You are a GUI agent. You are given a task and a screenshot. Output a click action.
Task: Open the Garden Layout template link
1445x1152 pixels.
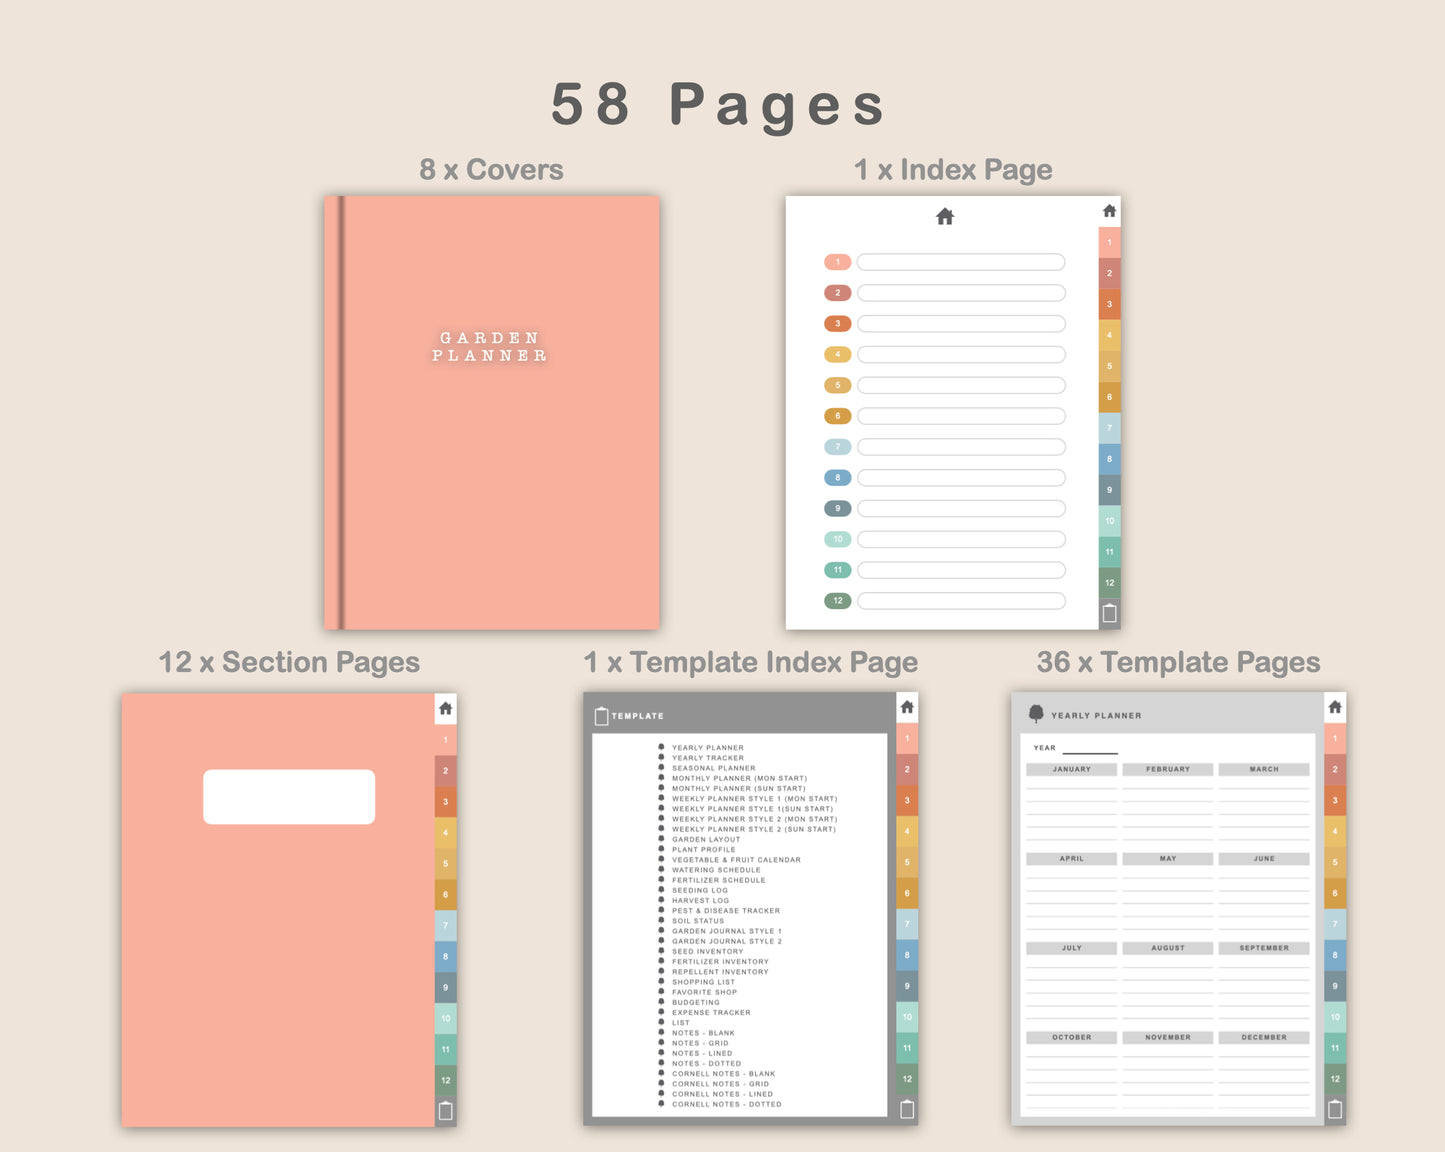(x=706, y=840)
